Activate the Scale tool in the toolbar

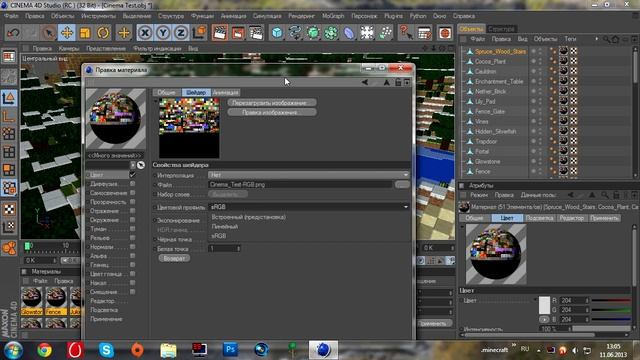tap(85, 33)
